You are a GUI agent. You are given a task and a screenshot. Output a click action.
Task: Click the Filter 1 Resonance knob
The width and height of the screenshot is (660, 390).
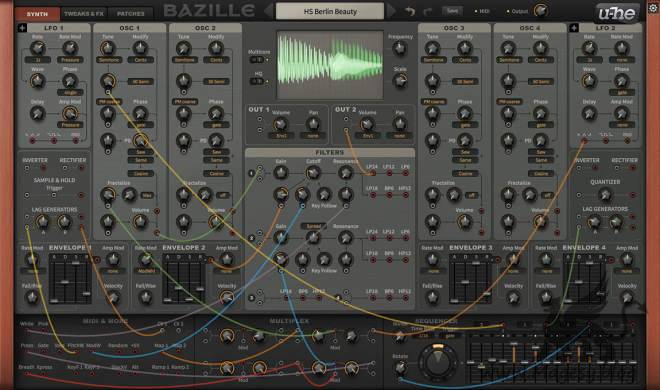pyautogui.click(x=346, y=173)
